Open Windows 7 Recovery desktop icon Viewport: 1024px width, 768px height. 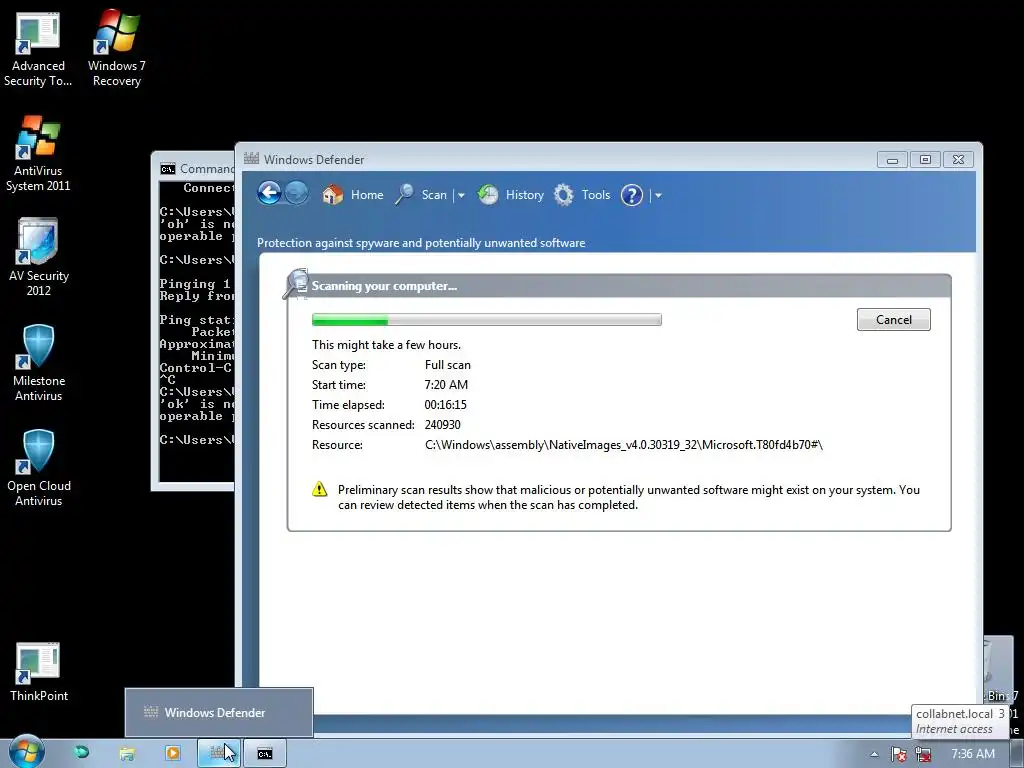[116, 48]
